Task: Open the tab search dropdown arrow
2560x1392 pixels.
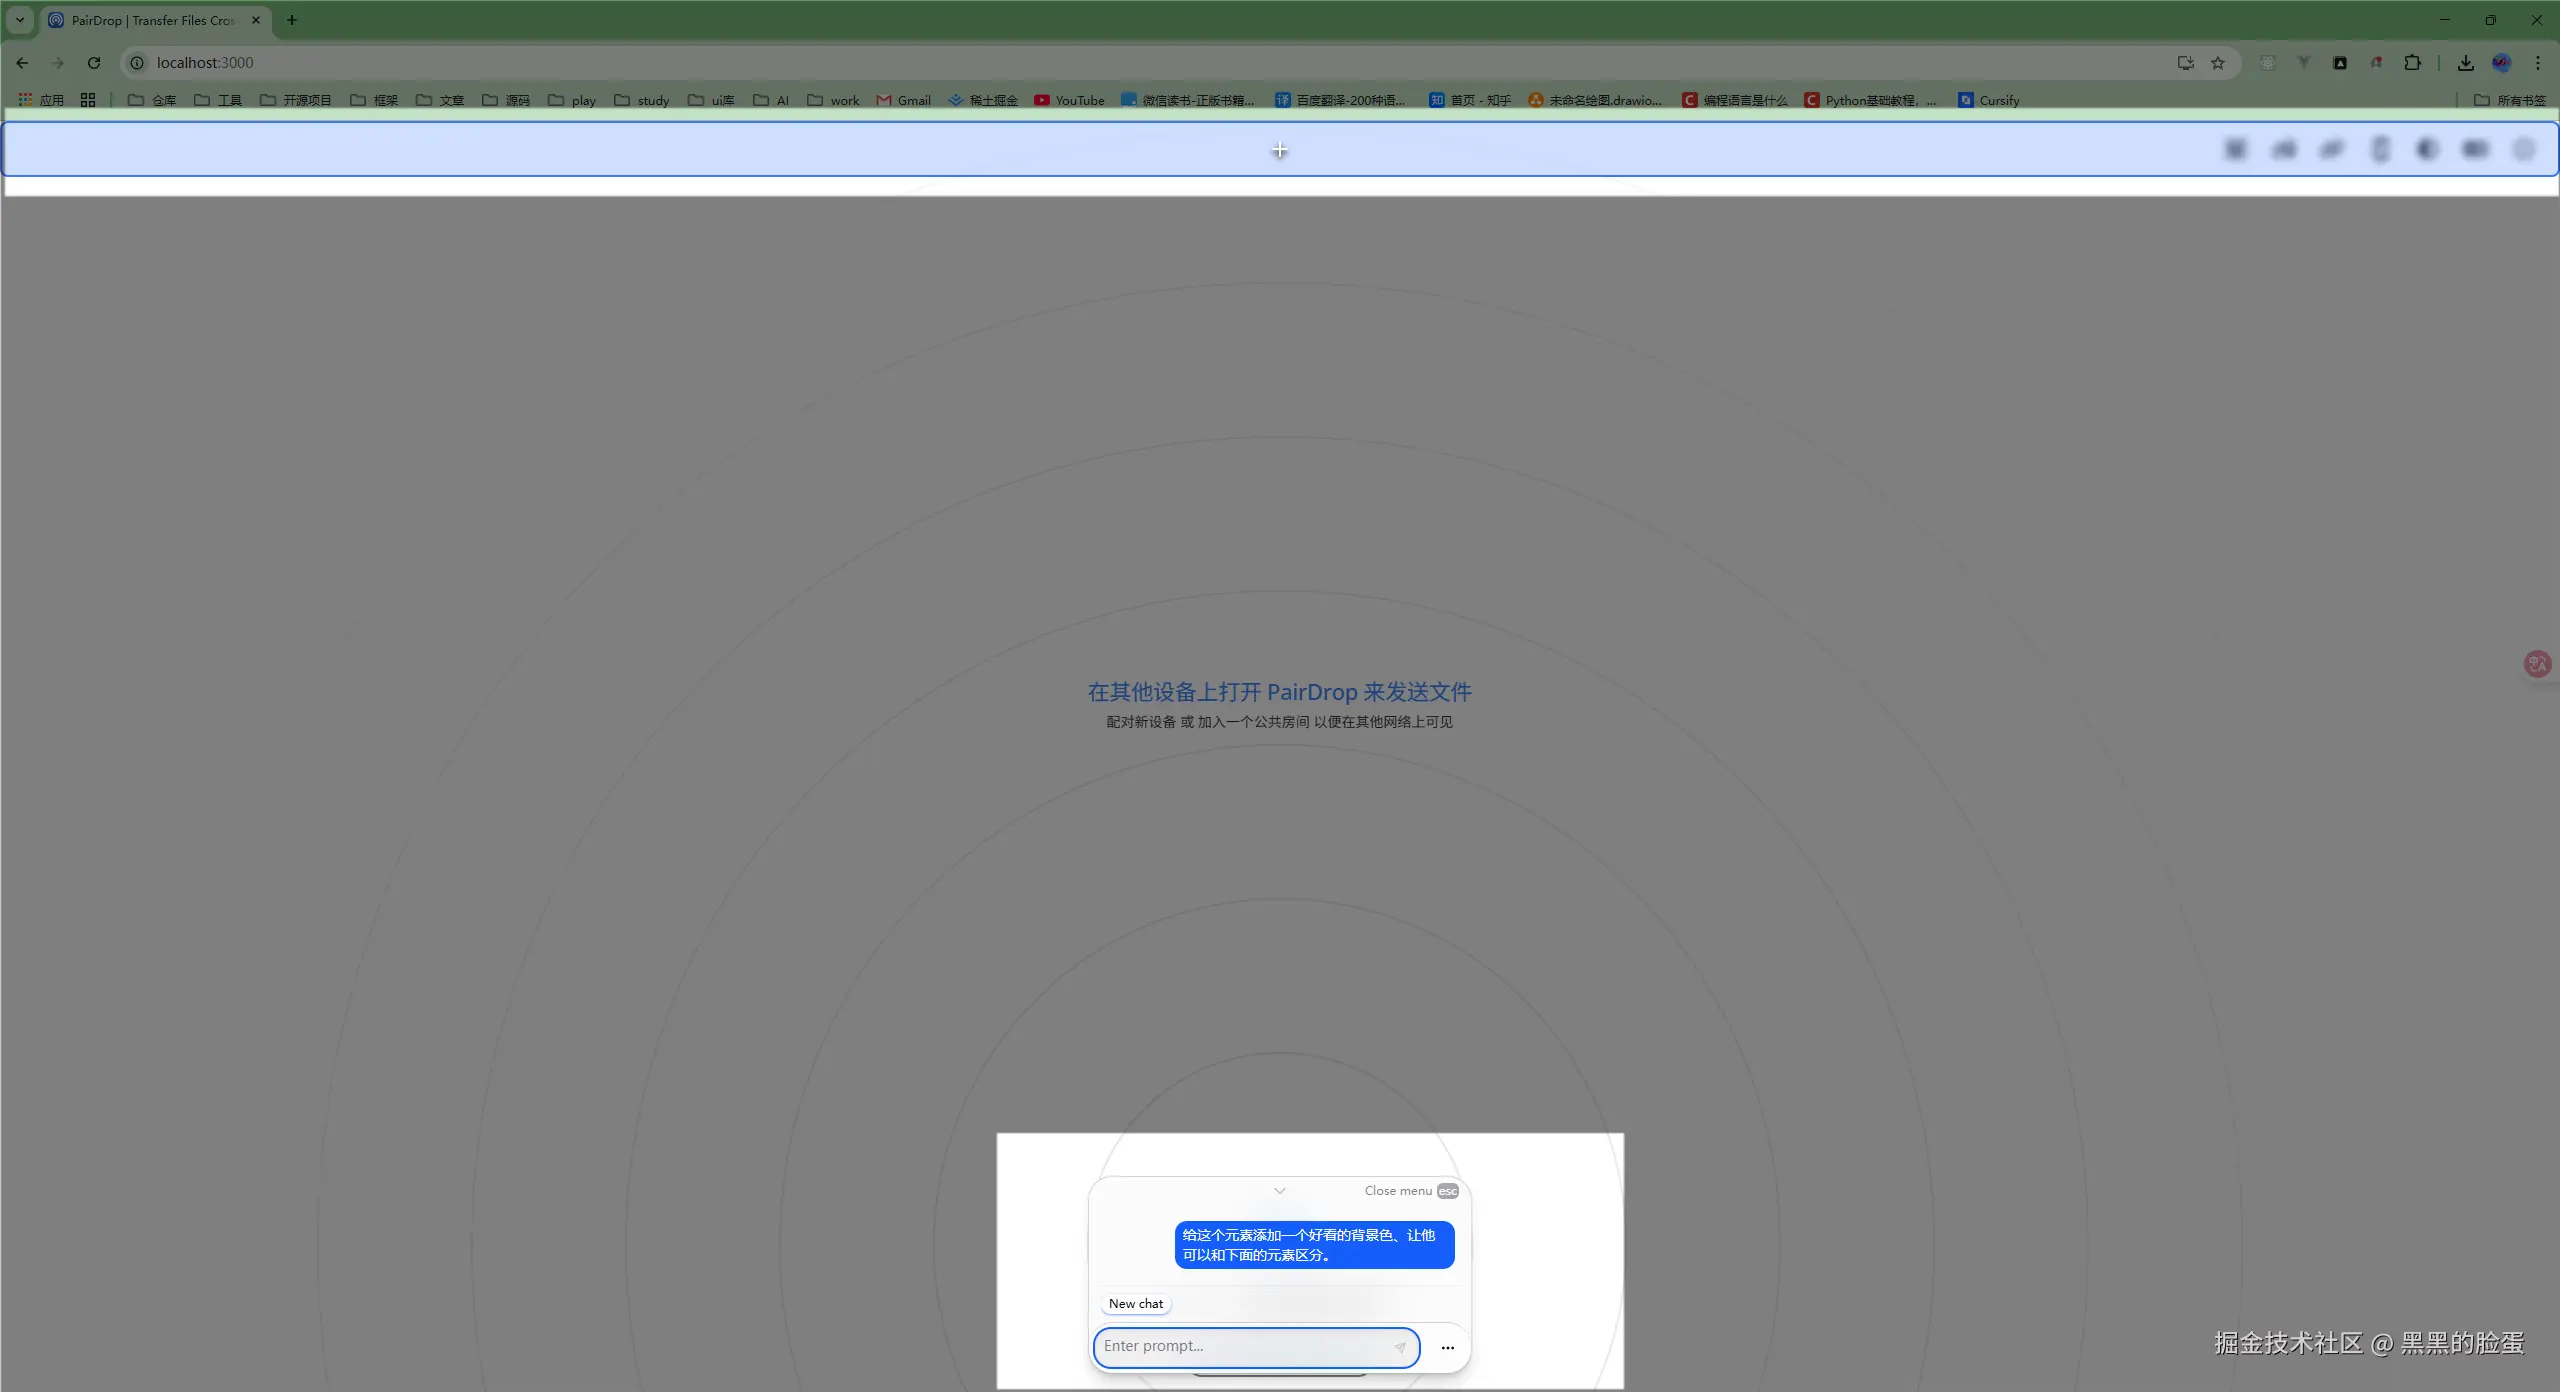Action: tap(19, 20)
